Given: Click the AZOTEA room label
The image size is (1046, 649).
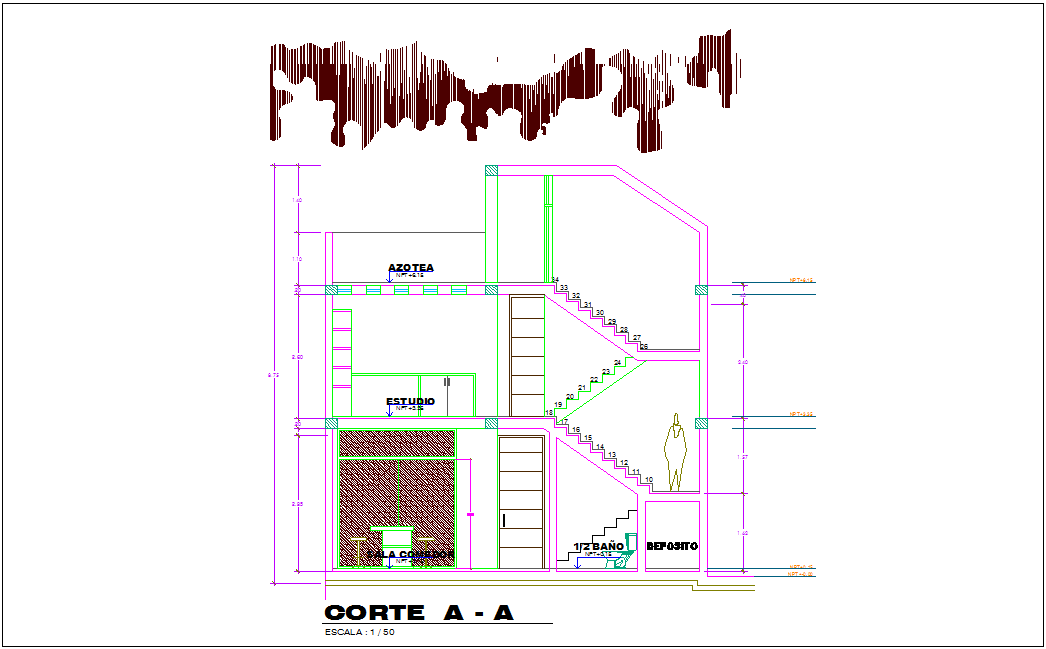Looking at the screenshot, I should 411,268.
